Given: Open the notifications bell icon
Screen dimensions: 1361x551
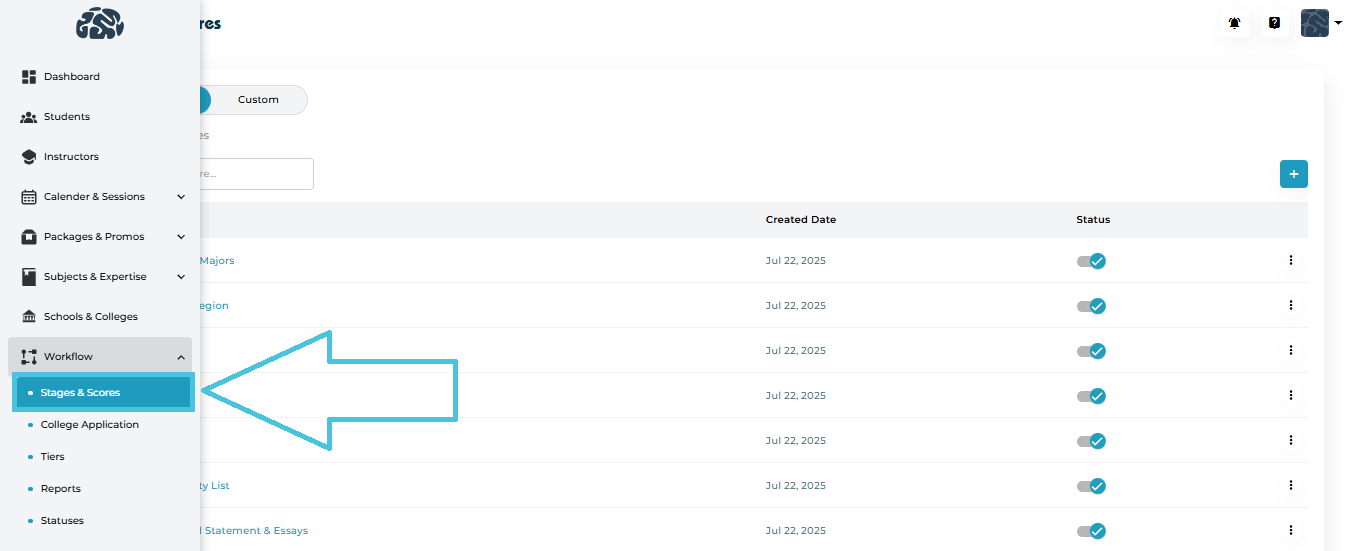Looking at the screenshot, I should tap(1235, 23).
